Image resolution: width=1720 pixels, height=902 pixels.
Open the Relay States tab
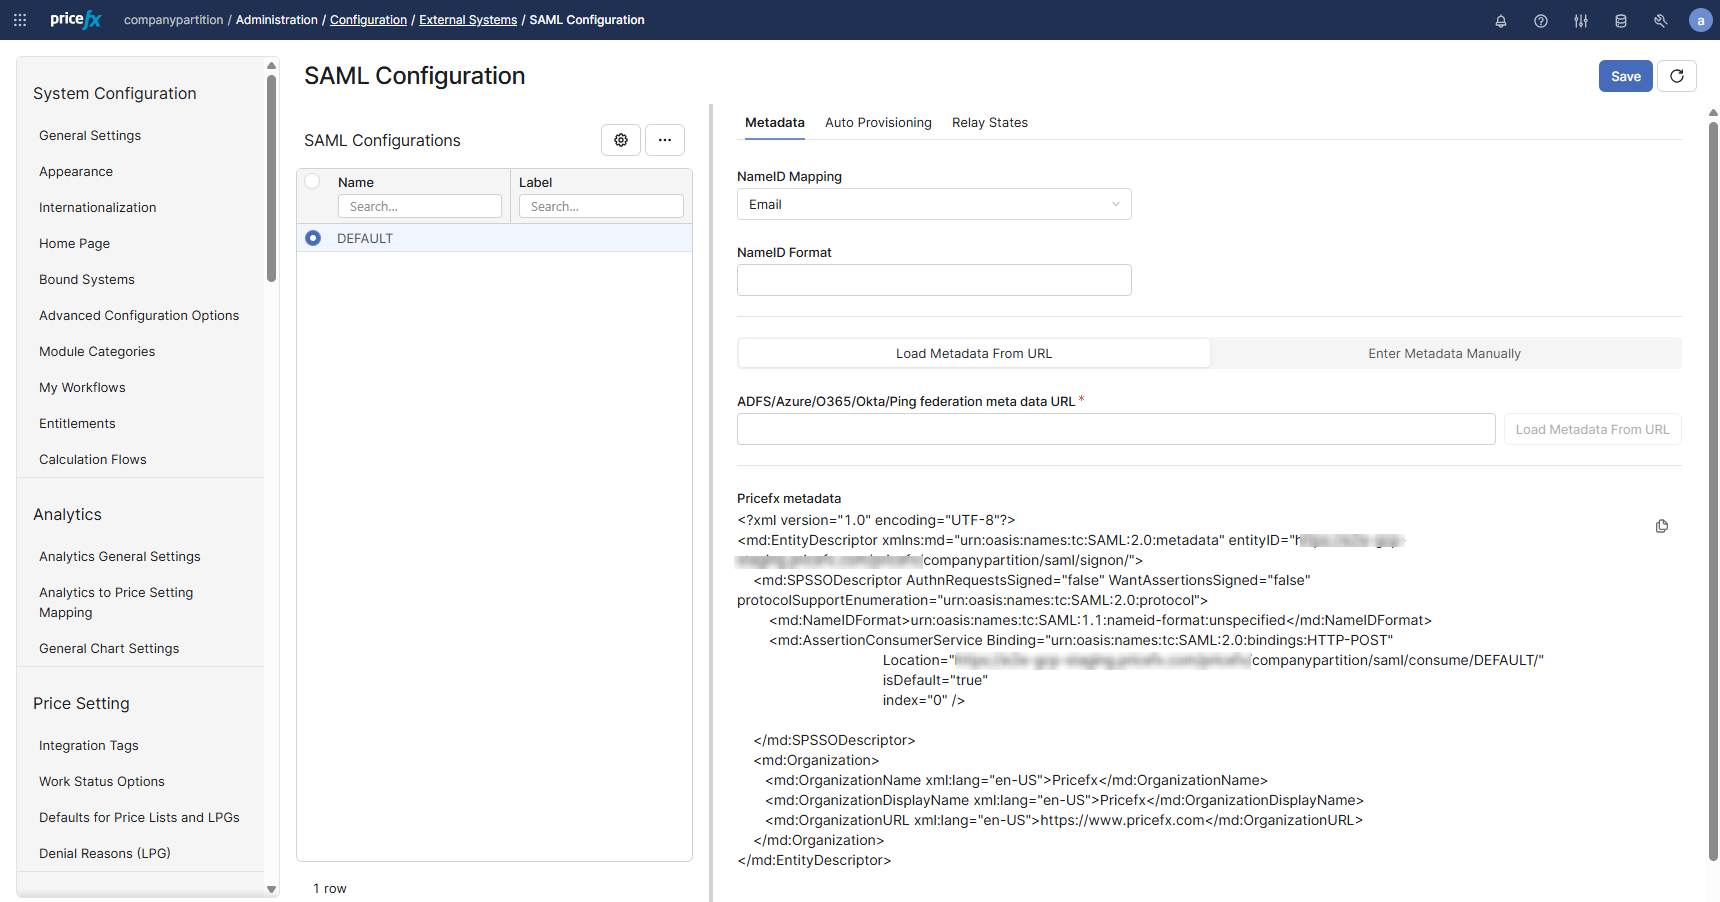(989, 123)
